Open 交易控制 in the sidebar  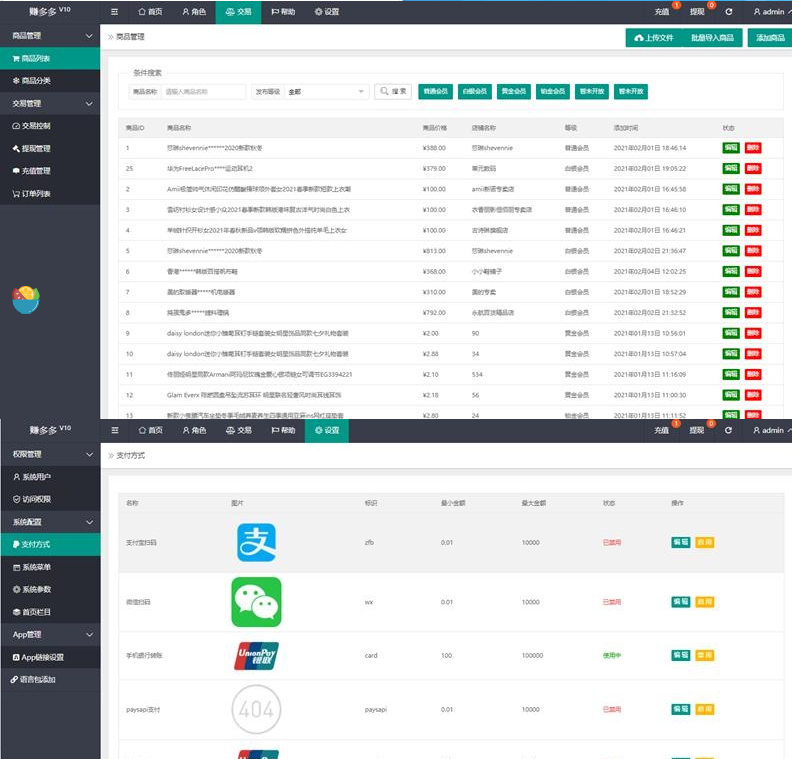[43, 126]
